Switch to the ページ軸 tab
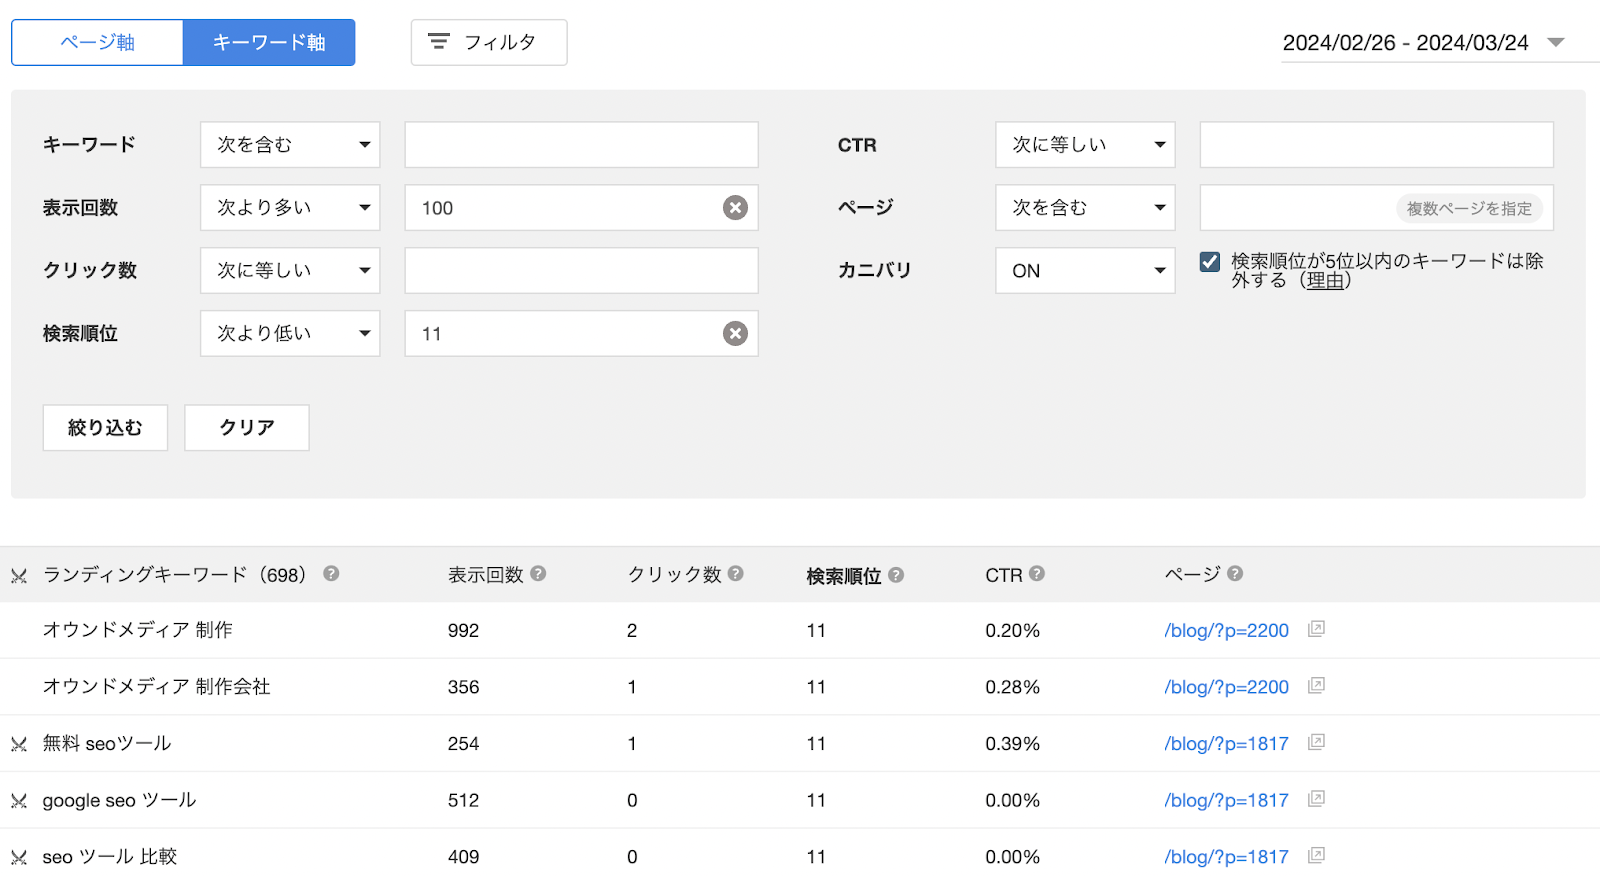 click(x=97, y=43)
